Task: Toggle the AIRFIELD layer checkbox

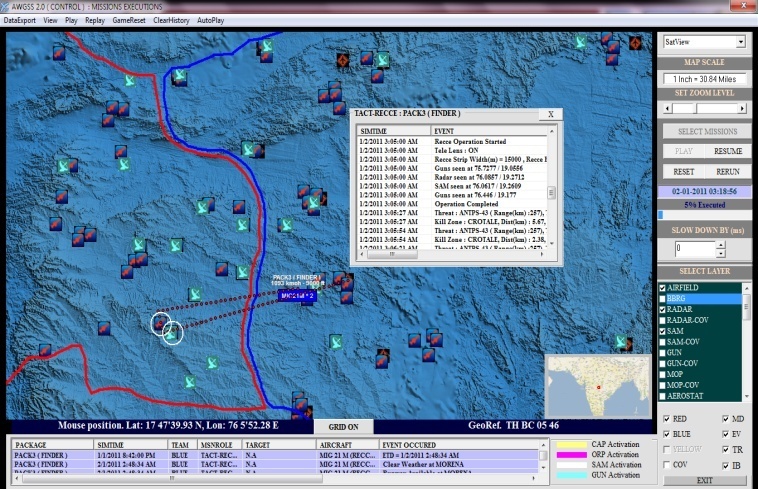Action: (663, 288)
